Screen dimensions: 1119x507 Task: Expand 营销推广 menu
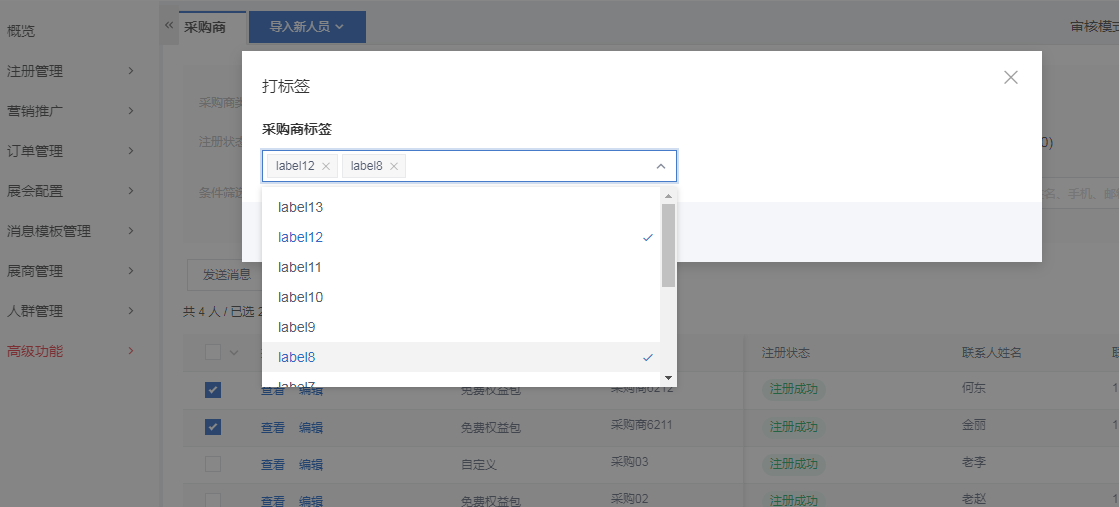click(x=71, y=111)
